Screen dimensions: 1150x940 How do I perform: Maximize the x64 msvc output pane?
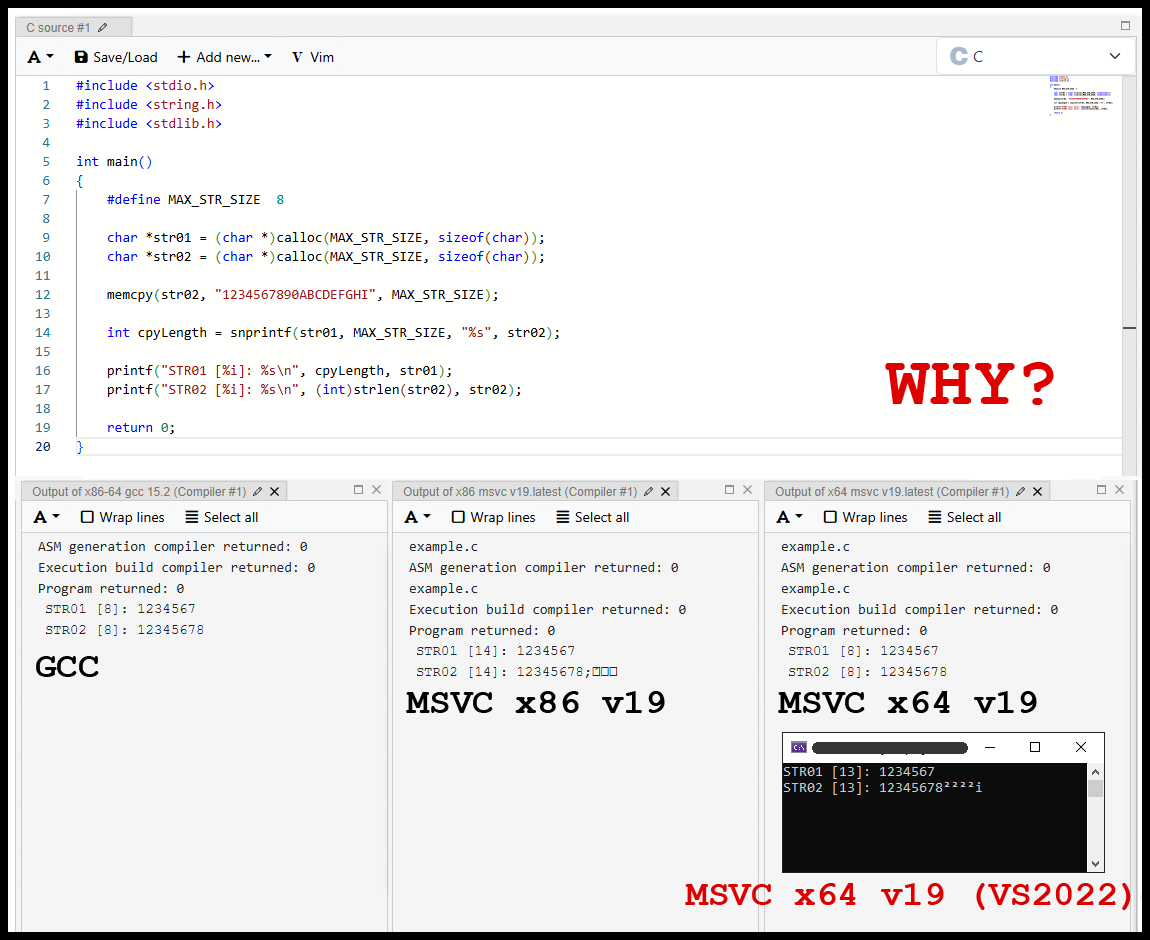point(1102,490)
